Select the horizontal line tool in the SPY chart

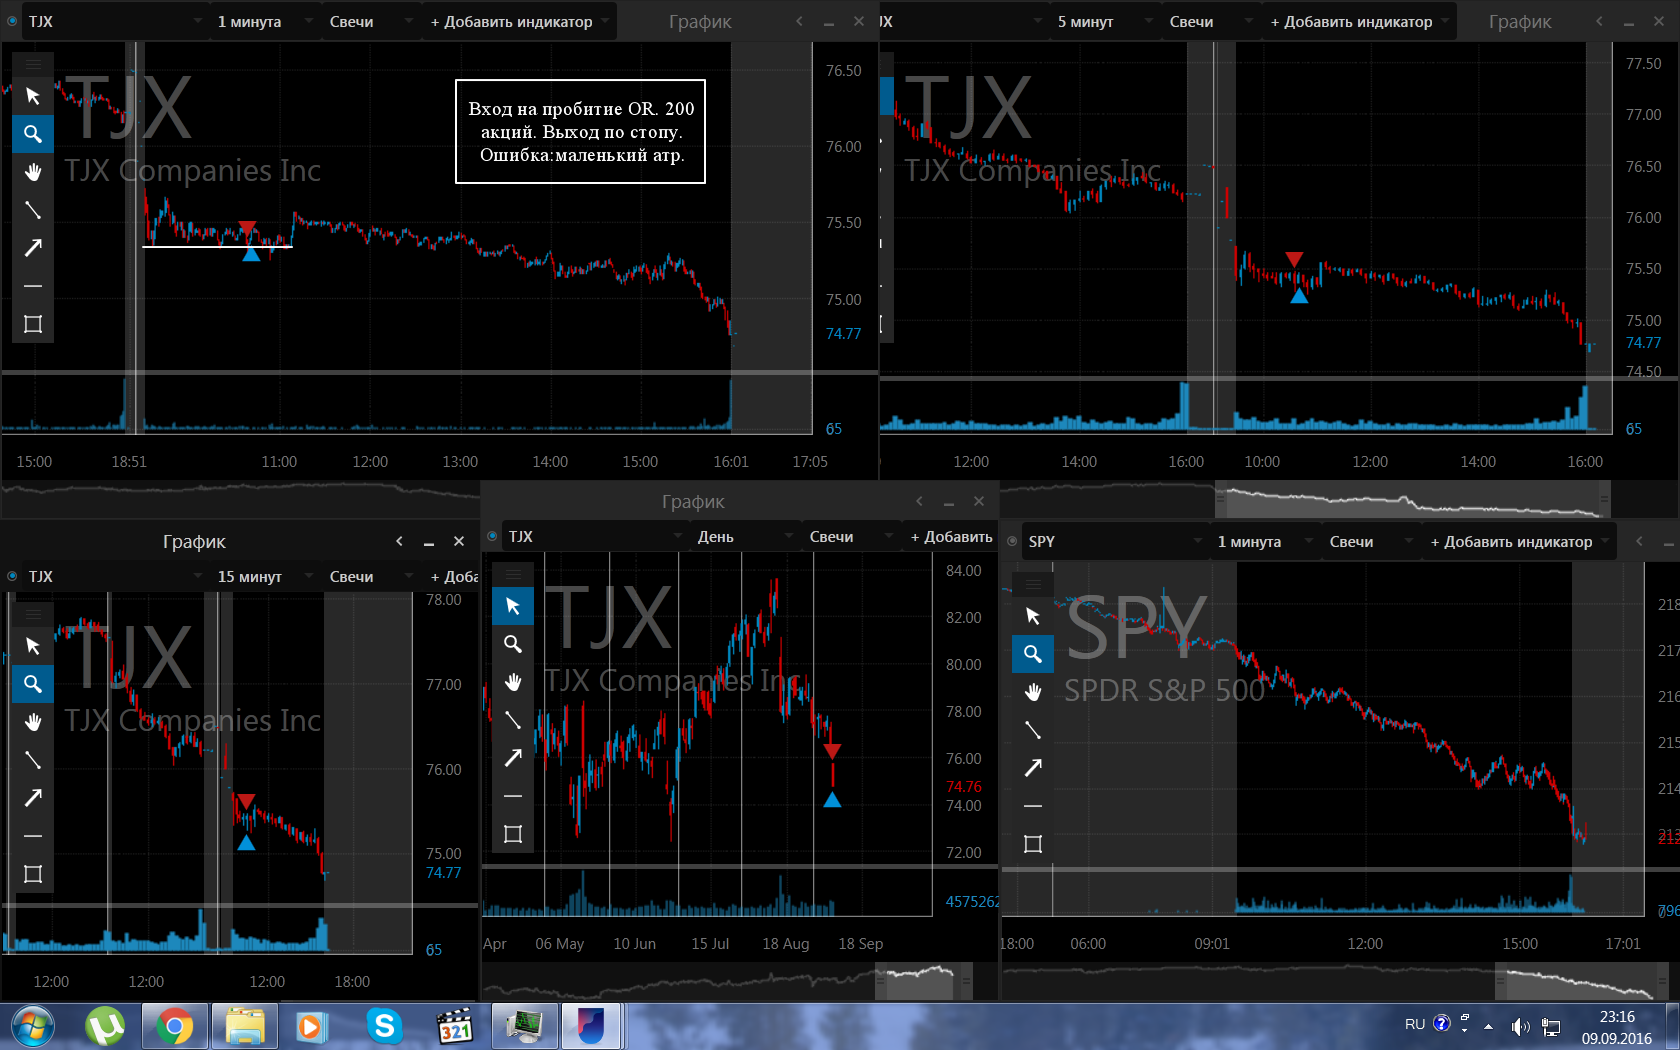(1033, 806)
